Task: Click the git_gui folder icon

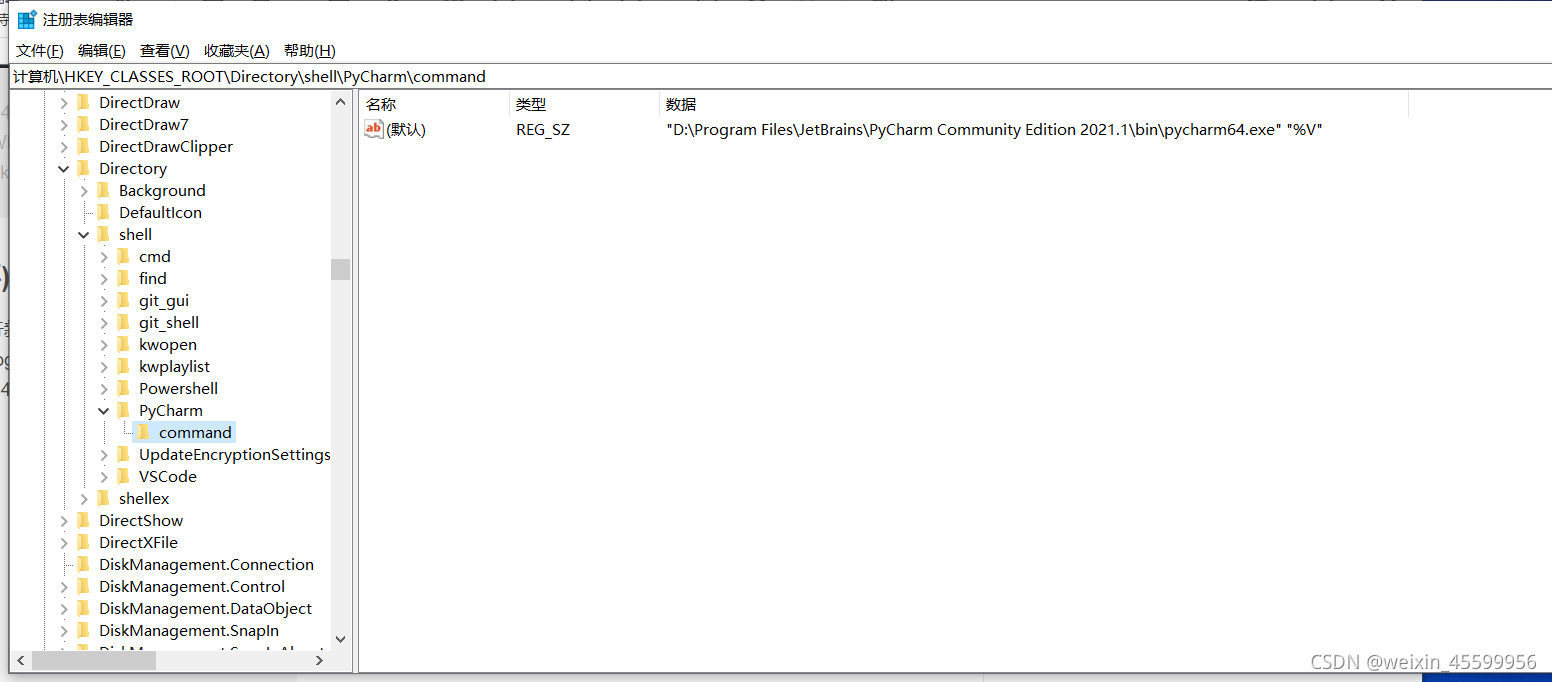Action: point(124,300)
